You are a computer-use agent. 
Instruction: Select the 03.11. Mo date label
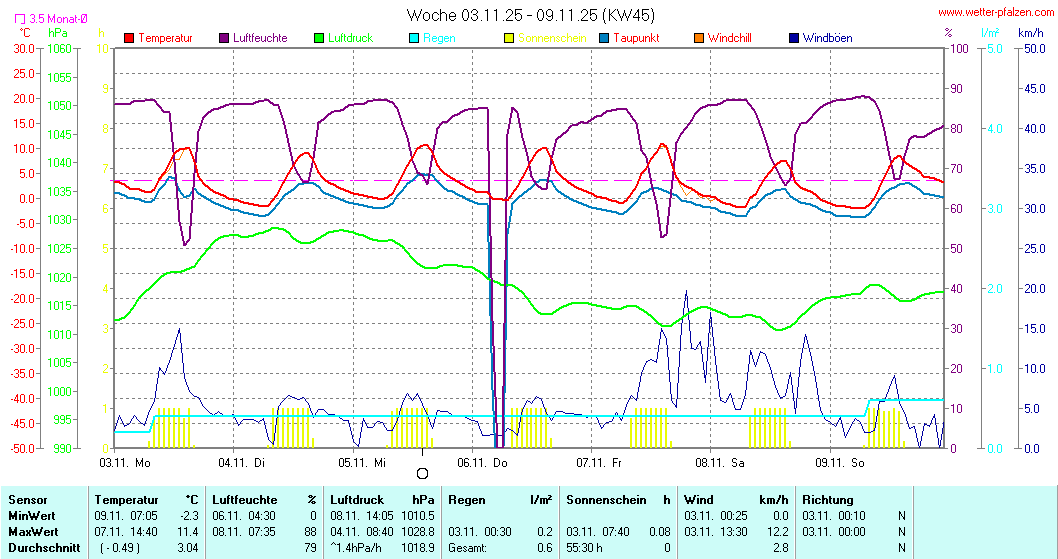click(125, 461)
